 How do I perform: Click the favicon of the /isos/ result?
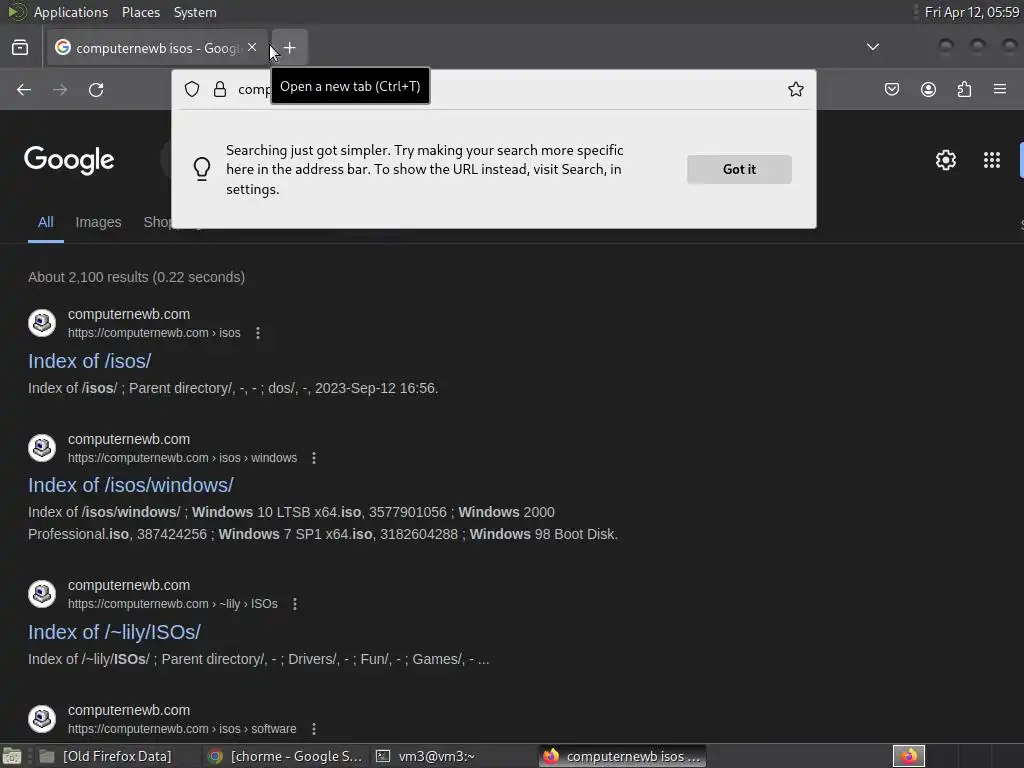coord(42,323)
